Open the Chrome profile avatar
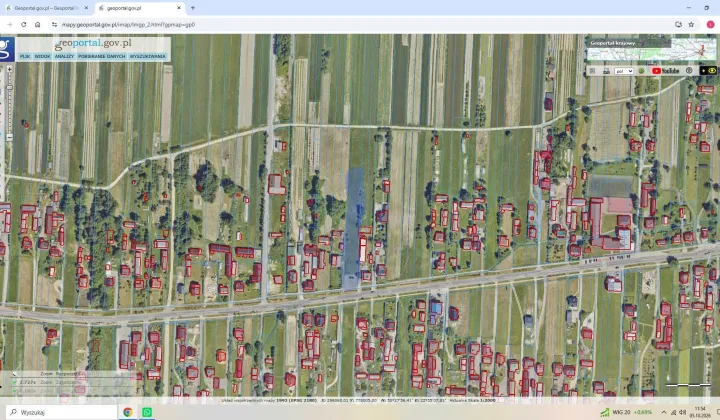Screen dimensions: 720x420 point(710,25)
